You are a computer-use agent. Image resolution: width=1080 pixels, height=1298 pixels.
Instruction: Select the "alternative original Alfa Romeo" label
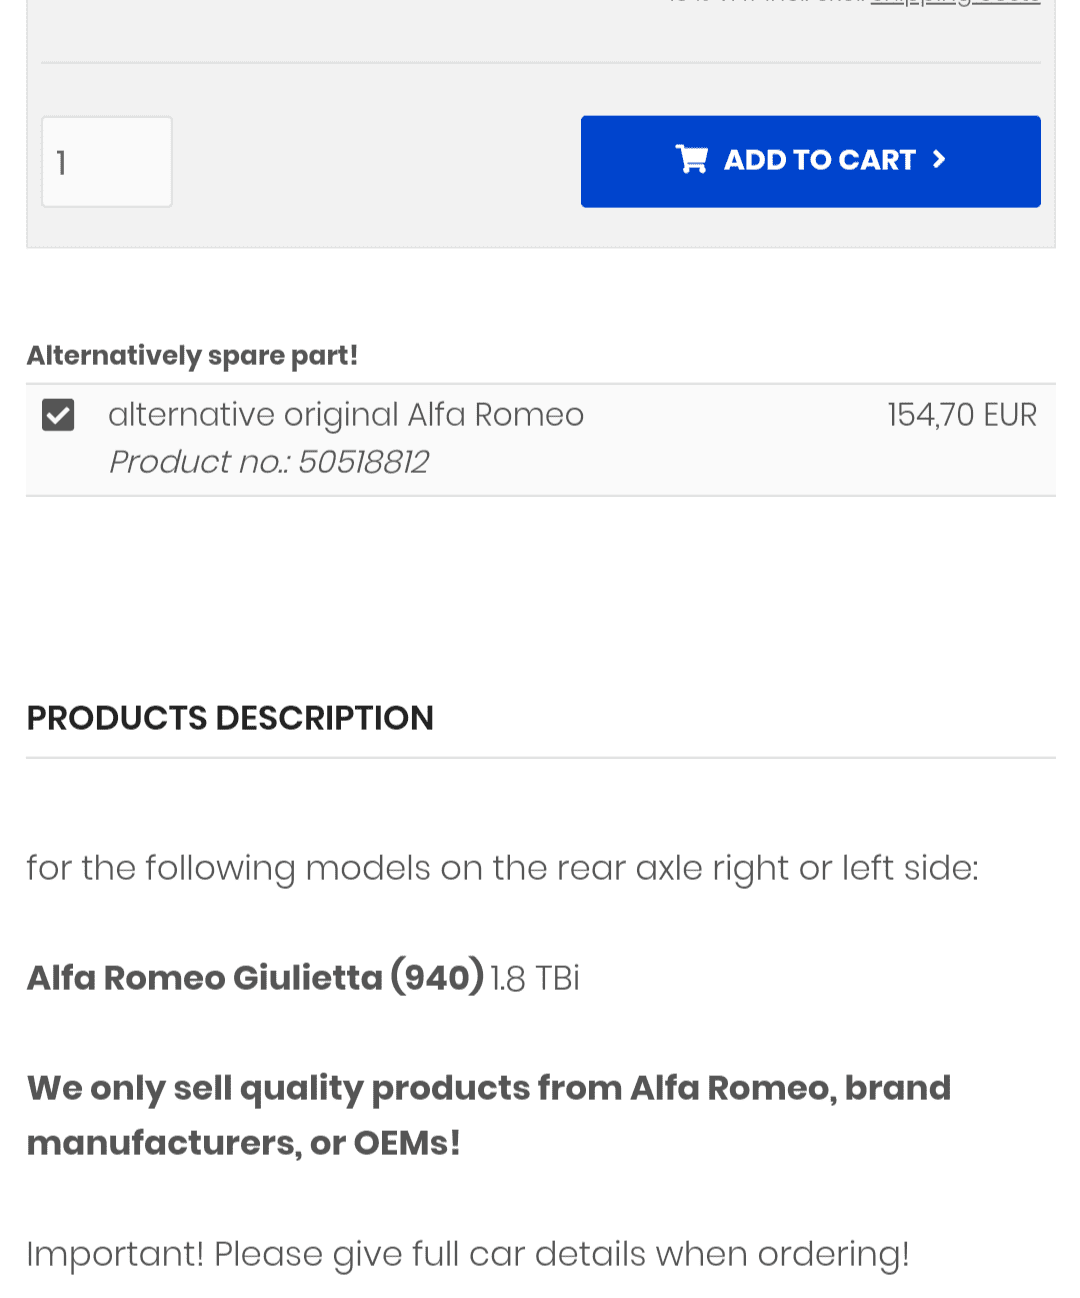pos(345,414)
